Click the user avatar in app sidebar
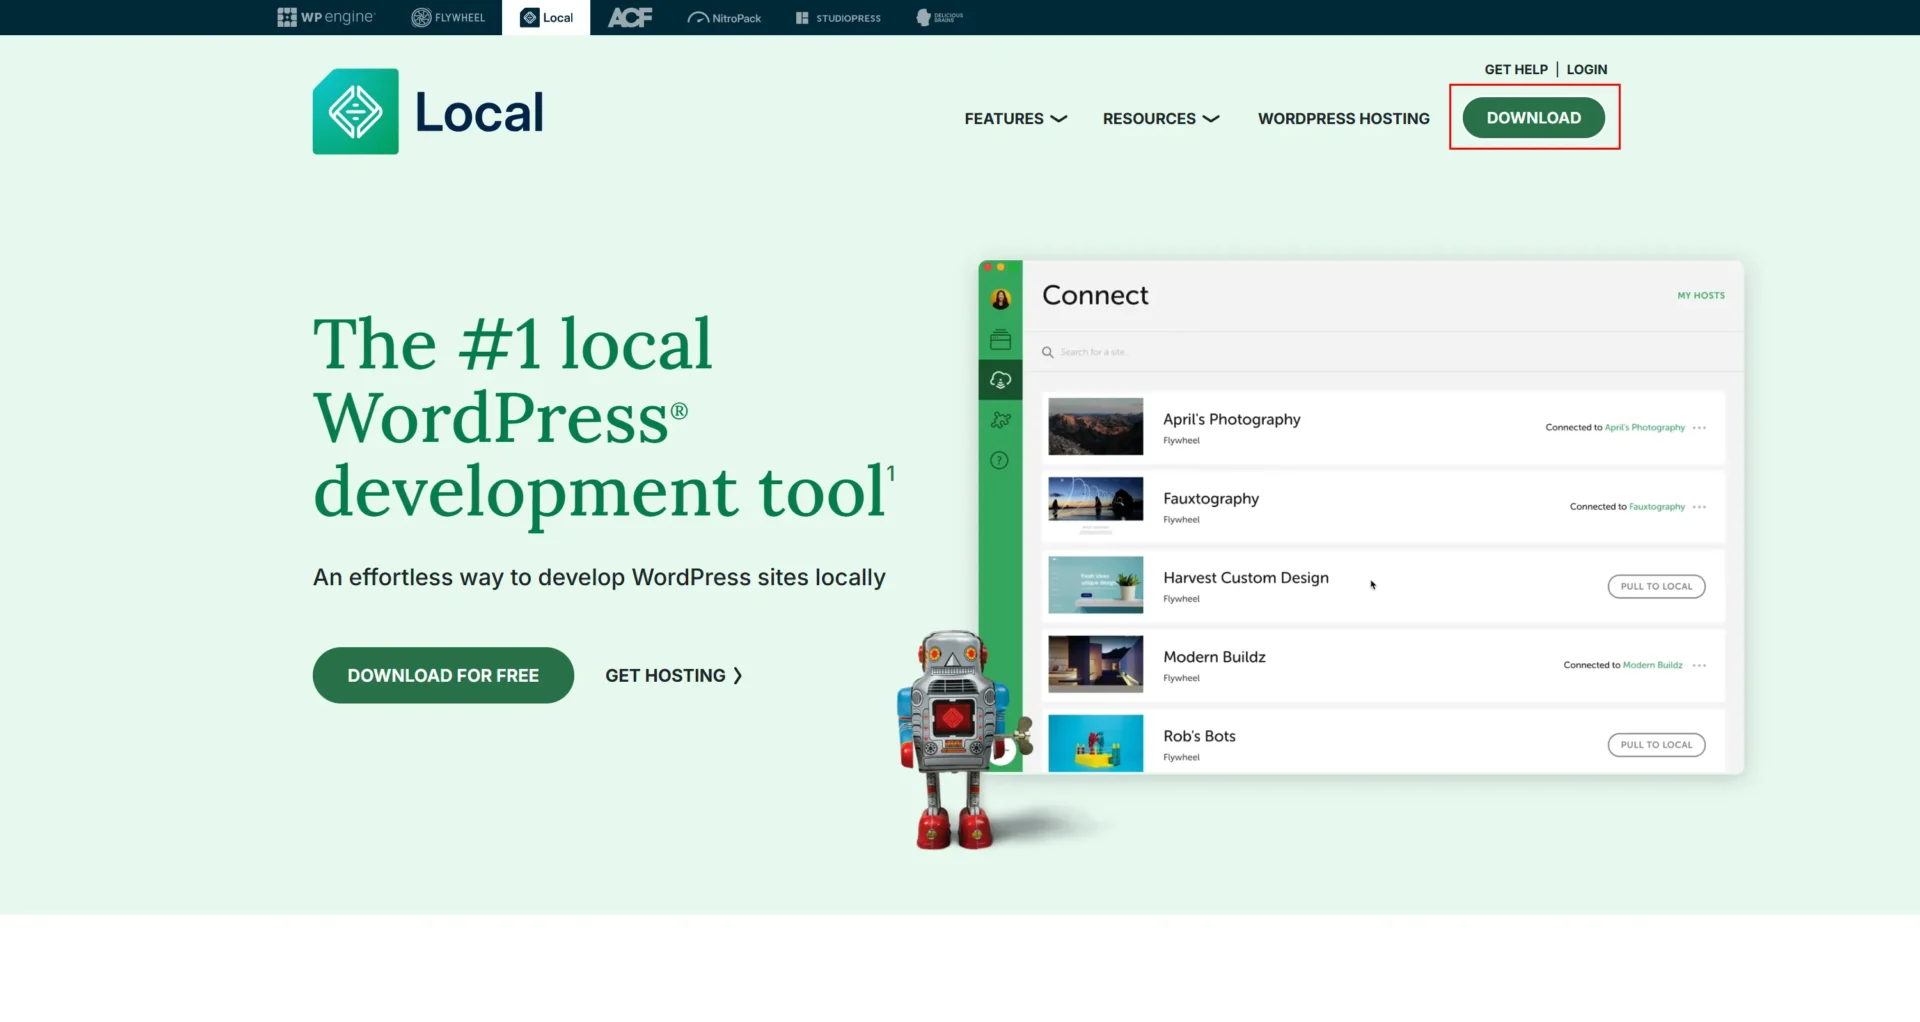The image size is (1920, 1022). (1000, 299)
